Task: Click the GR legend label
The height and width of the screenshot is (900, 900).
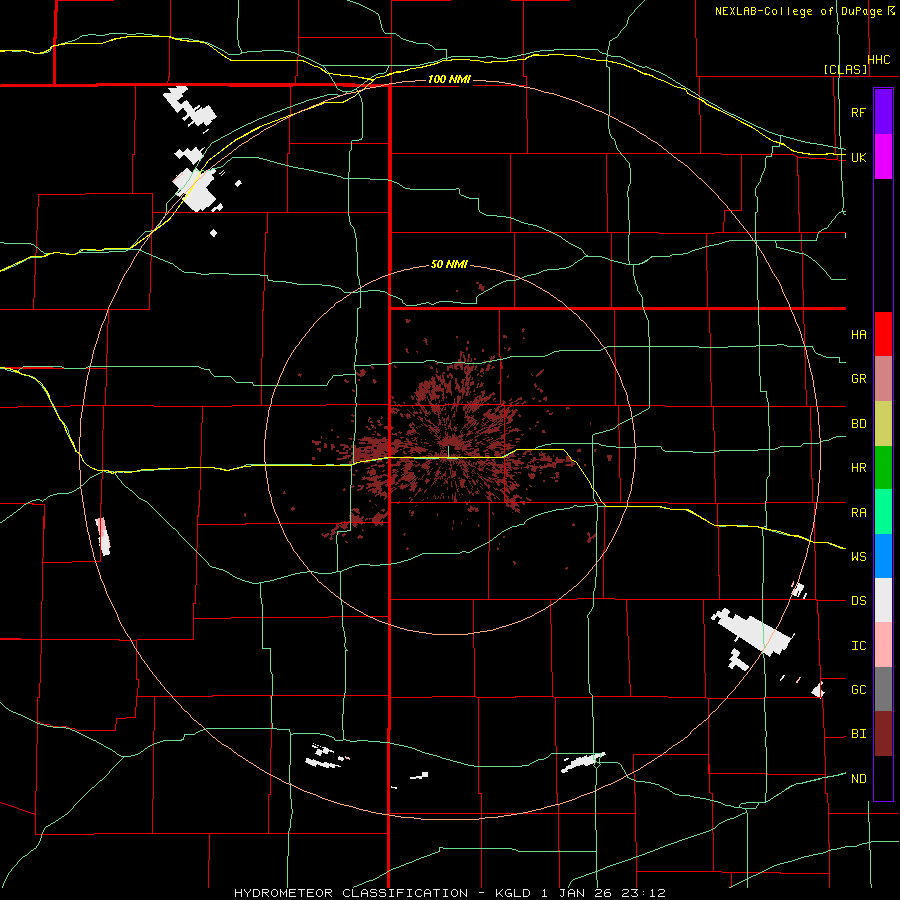Action: [x=858, y=379]
